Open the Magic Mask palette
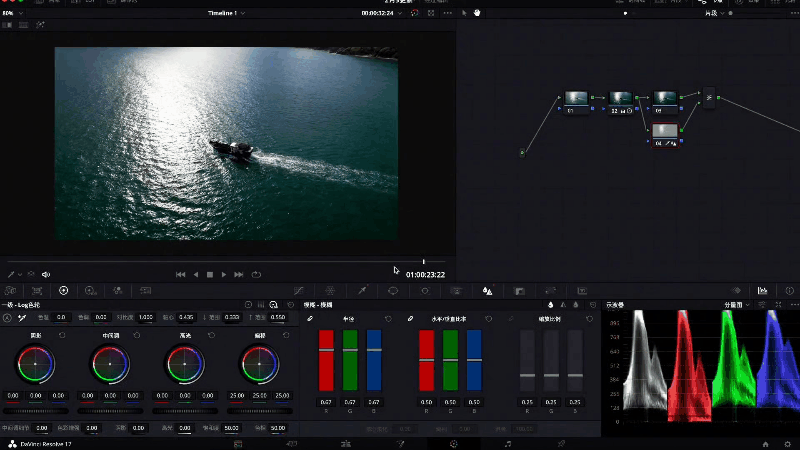The height and width of the screenshot is (450, 800). [456, 291]
